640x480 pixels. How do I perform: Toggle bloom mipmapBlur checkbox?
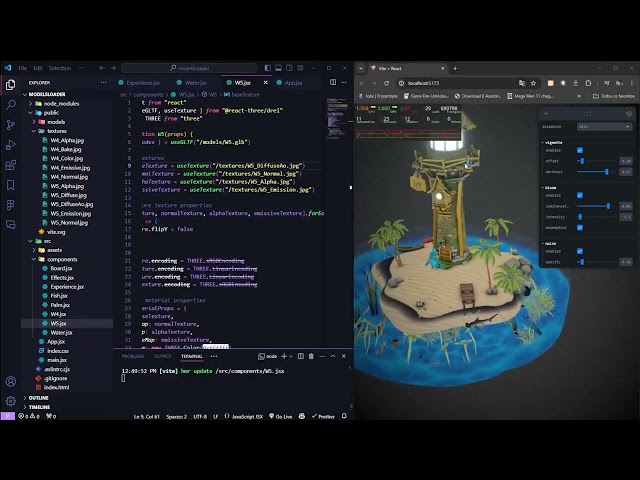click(580, 227)
